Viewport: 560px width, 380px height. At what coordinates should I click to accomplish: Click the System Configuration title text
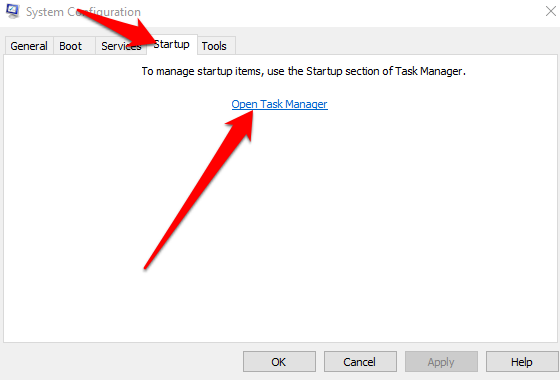click(83, 12)
